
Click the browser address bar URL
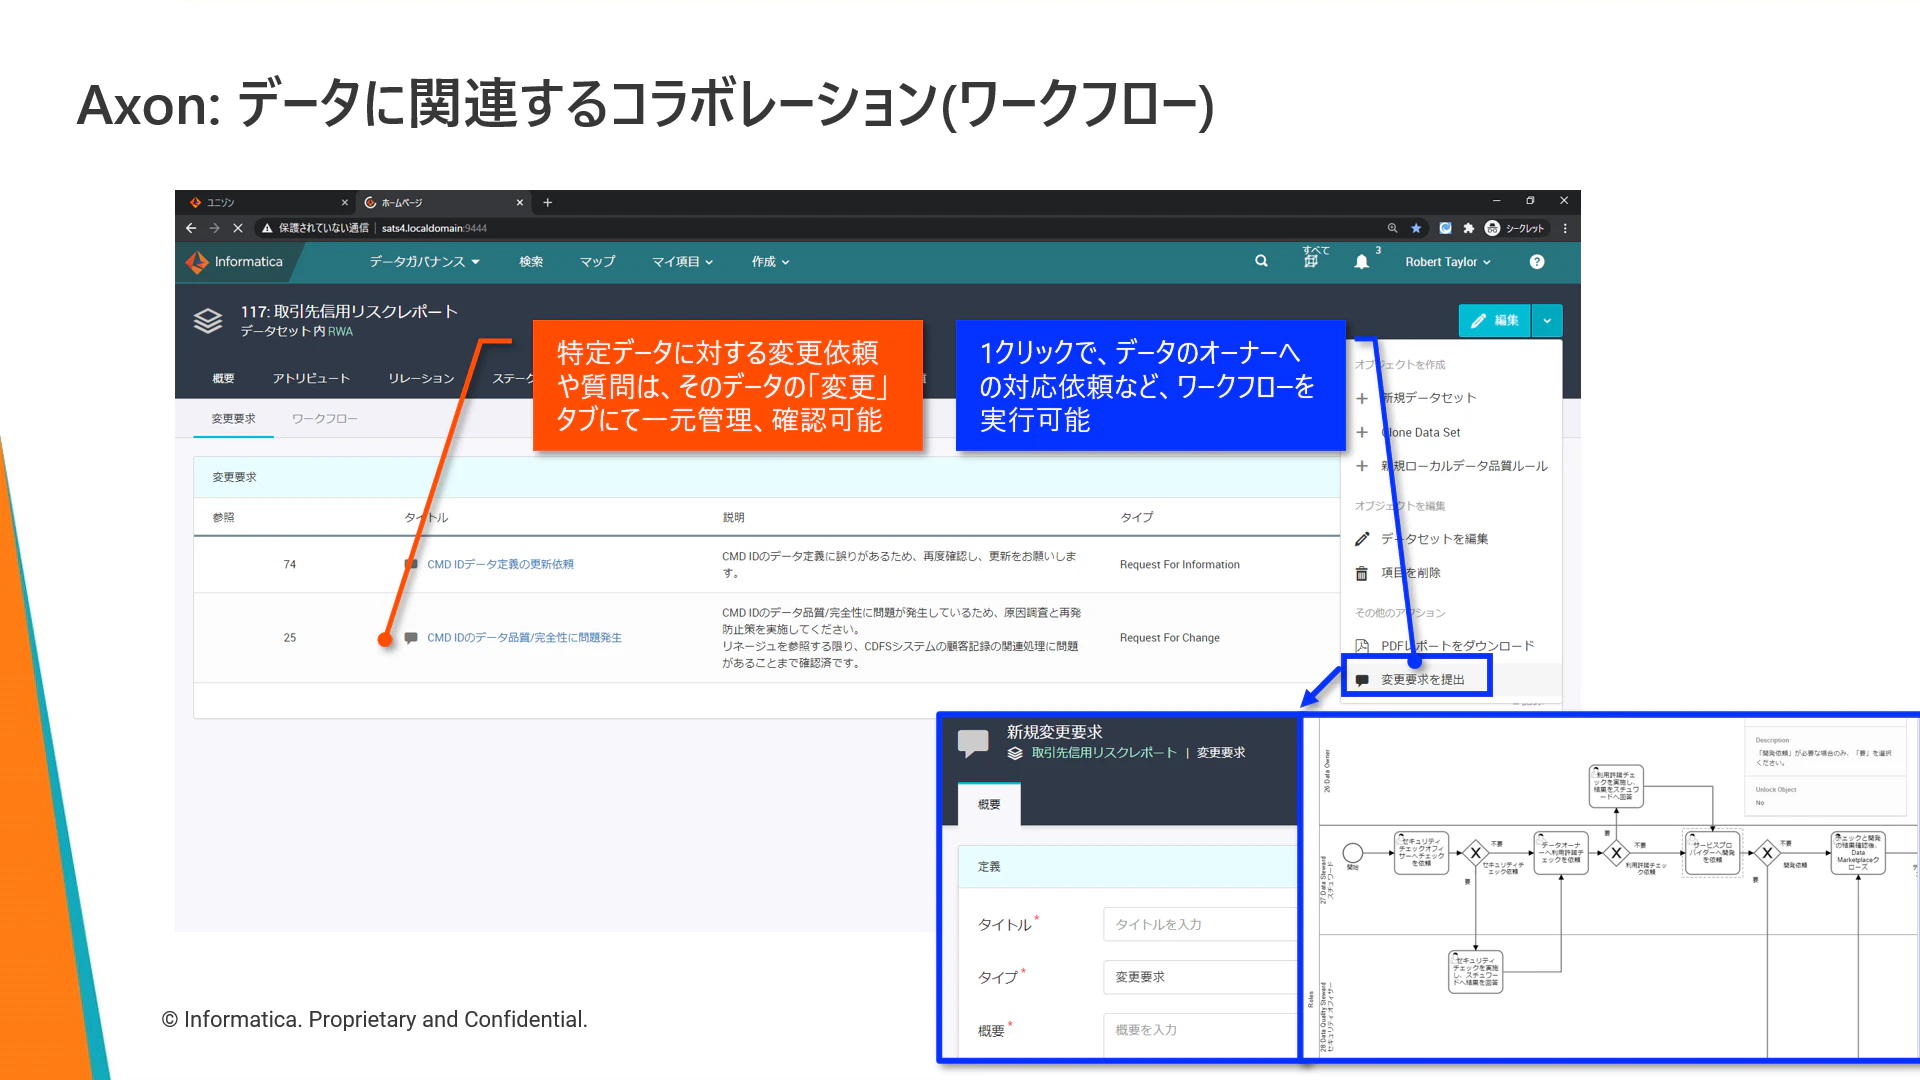[x=434, y=228]
